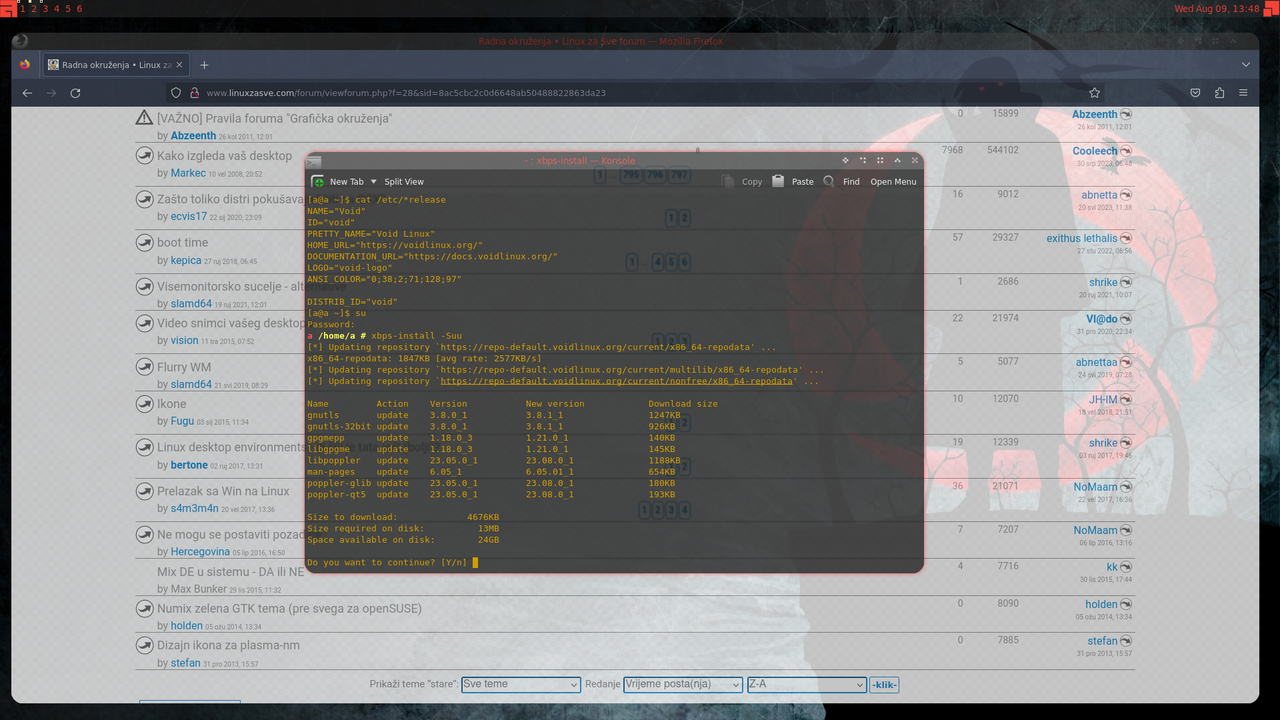
Task: Open the Z-A order dropdown
Action: click(x=806, y=684)
